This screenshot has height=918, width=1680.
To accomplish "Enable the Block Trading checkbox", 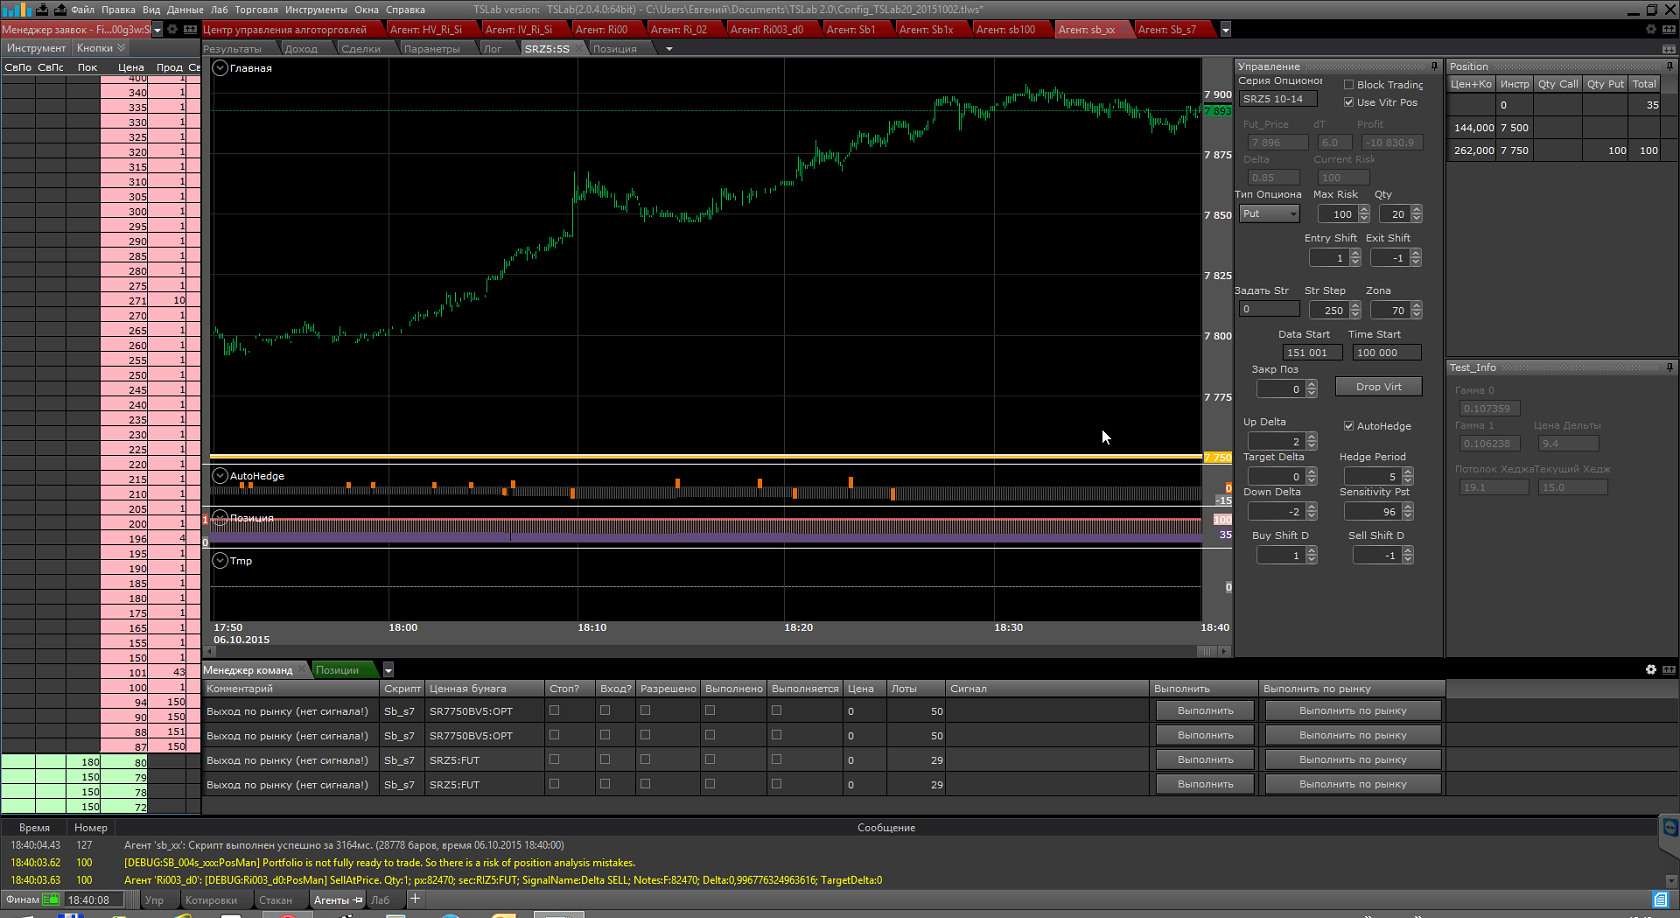I will click(x=1349, y=85).
